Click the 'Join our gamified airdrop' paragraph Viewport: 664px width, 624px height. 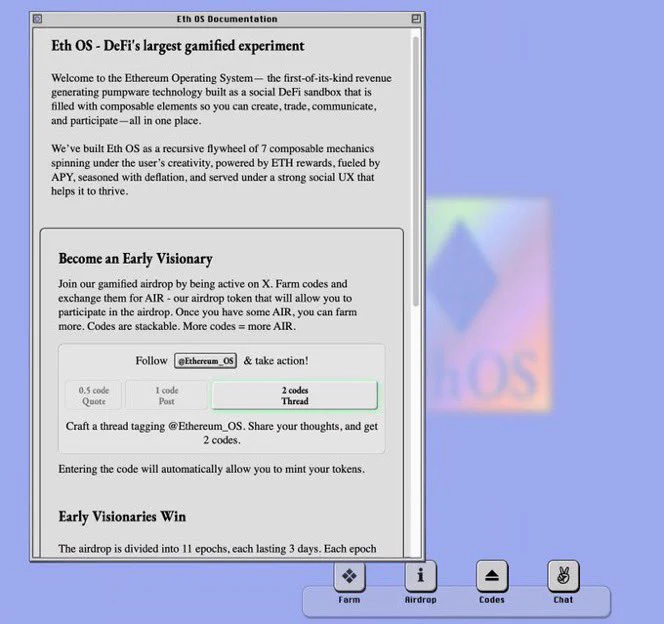pyautogui.click(x=208, y=305)
